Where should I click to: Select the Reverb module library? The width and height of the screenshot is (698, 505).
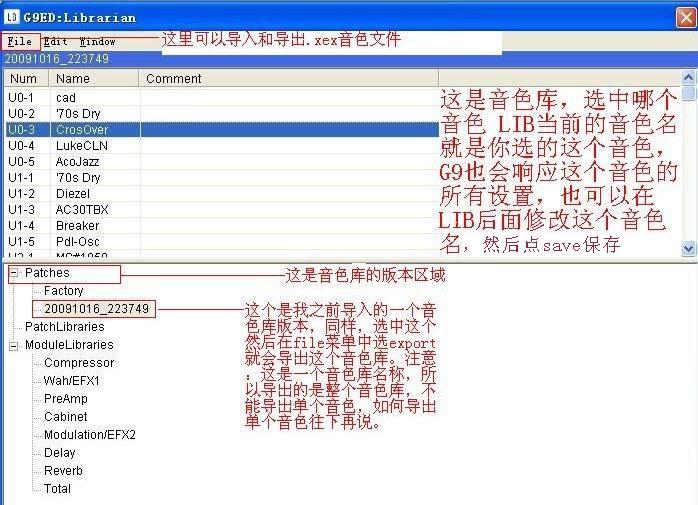tap(63, 471)
